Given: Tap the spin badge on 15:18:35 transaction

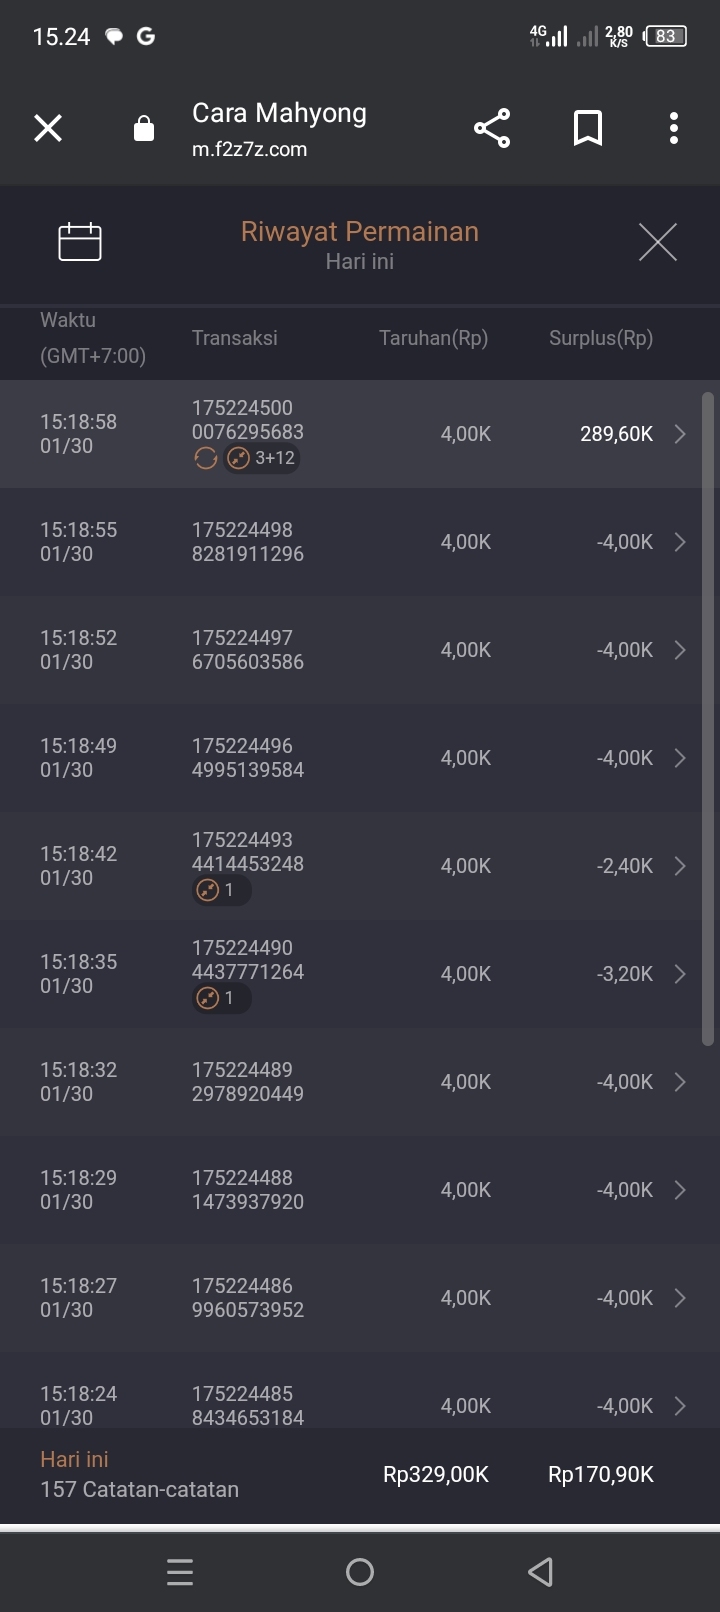Looking at the screenshot, I should 220,998.
